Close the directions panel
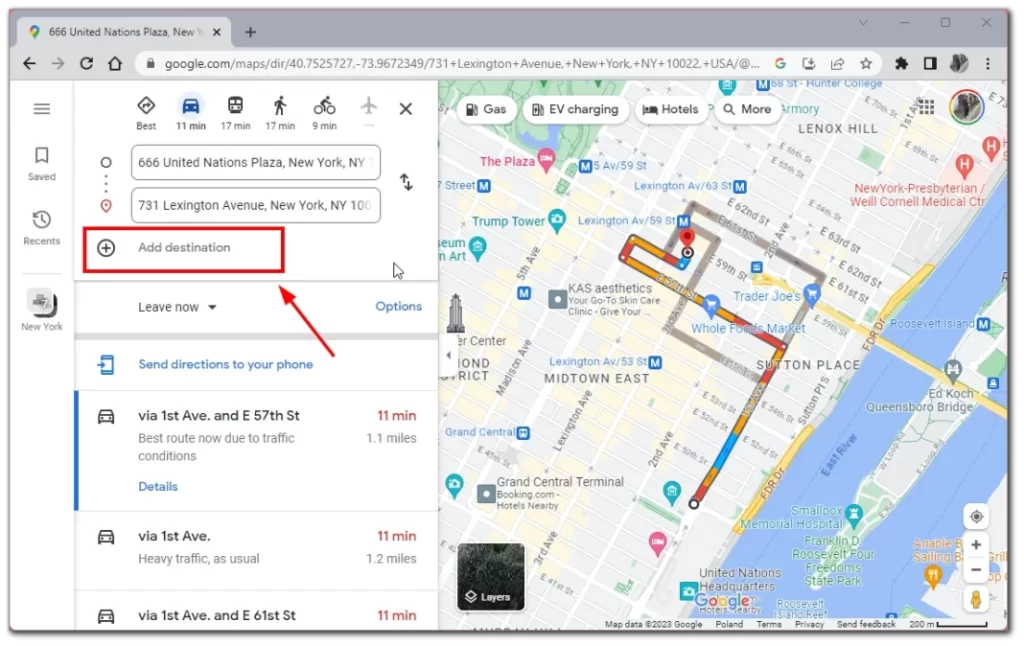Screen dimensions: 1024x646 pyautogui.click(x=406, y=108)
